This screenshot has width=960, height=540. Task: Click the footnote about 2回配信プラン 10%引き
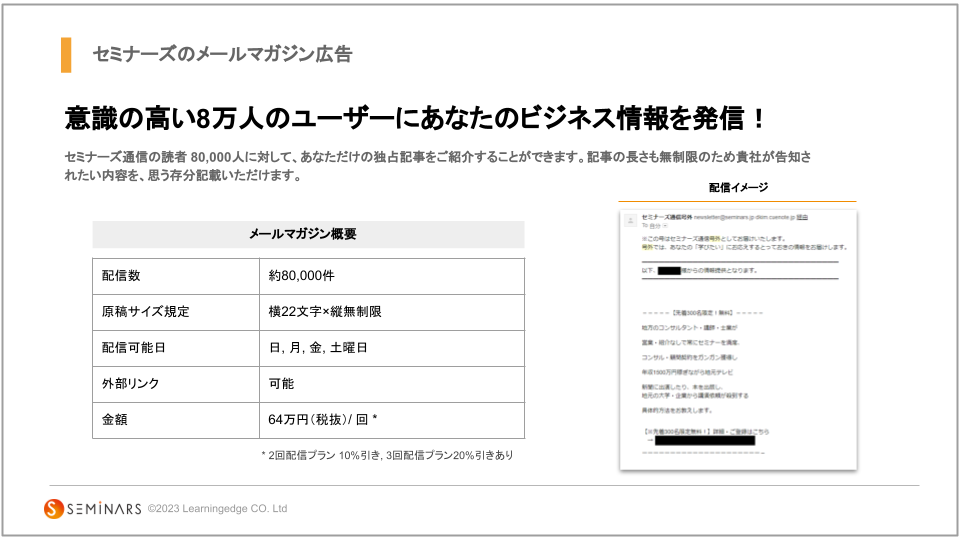point(387,456)
